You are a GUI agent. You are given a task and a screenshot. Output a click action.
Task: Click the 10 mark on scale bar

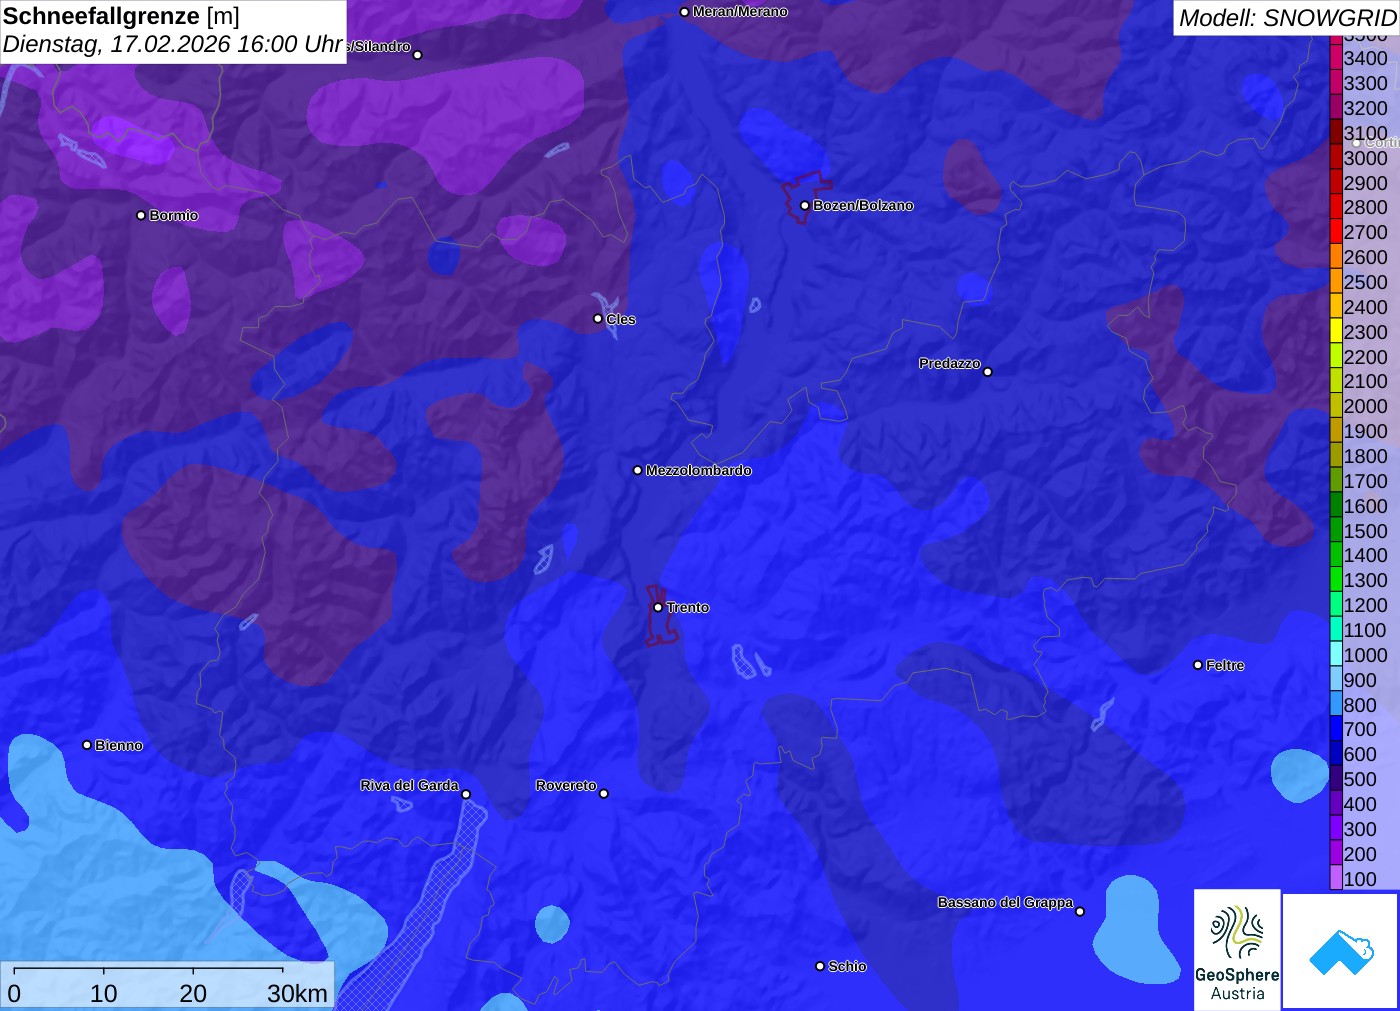tap(103, 993)
